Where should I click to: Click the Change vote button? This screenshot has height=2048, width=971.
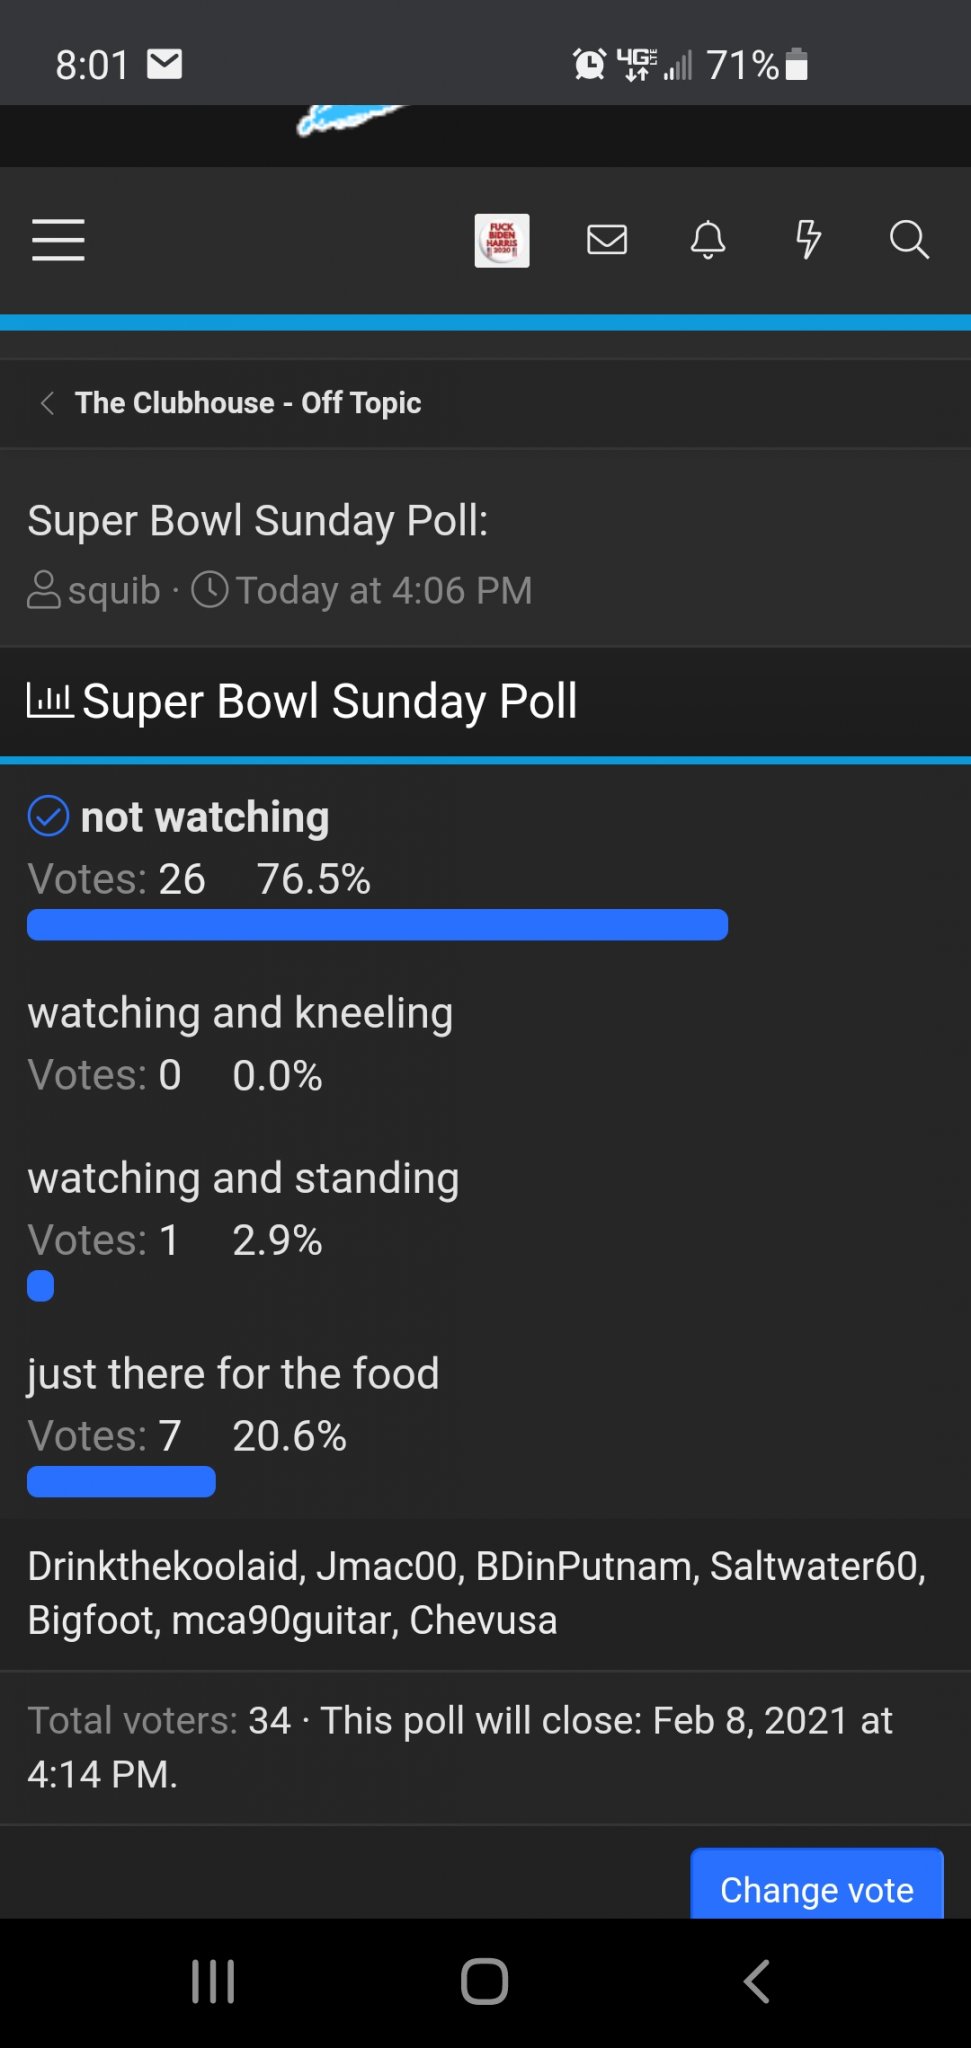pos(817,1885)
